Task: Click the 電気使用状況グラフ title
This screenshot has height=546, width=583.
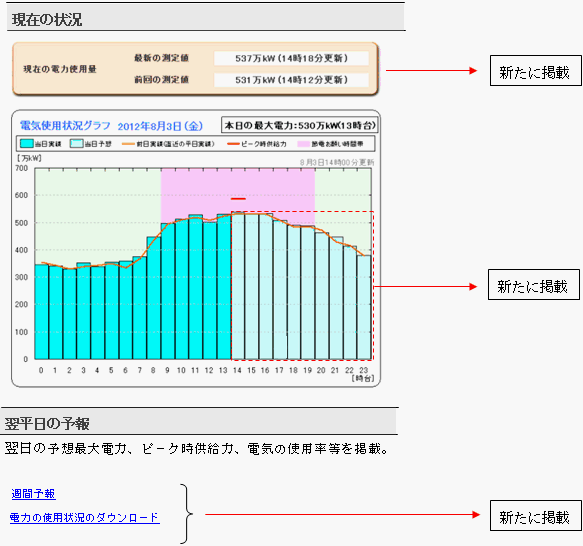Action: pos(65,126)
